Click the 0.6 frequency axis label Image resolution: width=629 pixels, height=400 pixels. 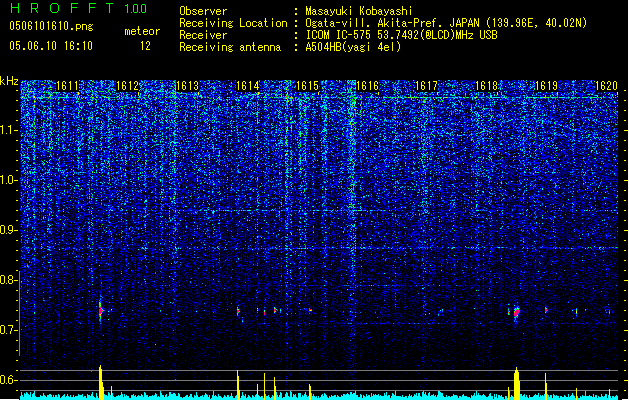click(x=9, y=380)
